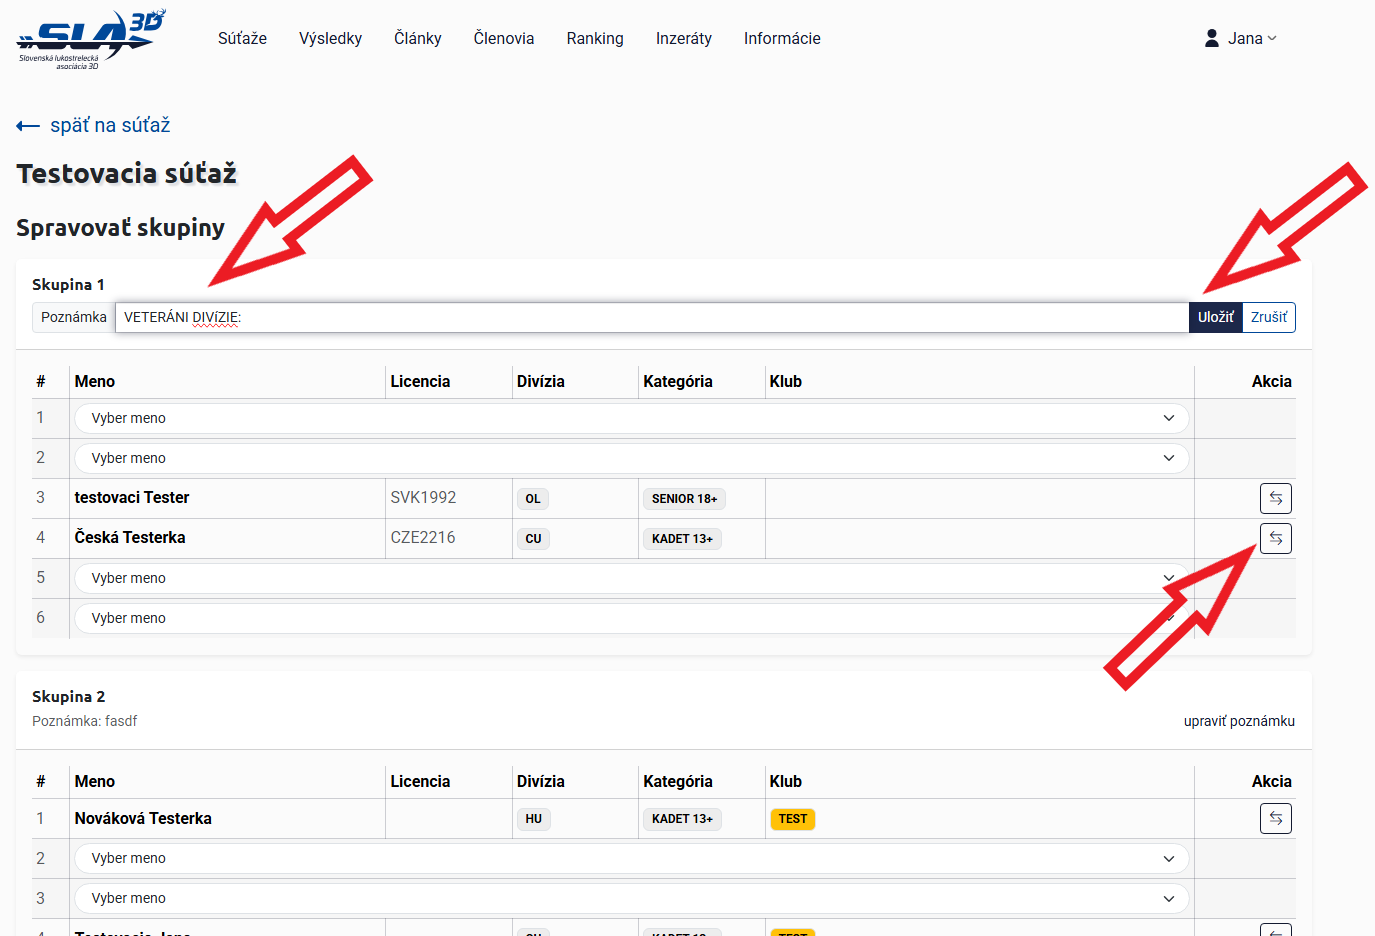1375x936 pixels.
Task: Open the Súťaže menu item
Action: click(242, 38)
